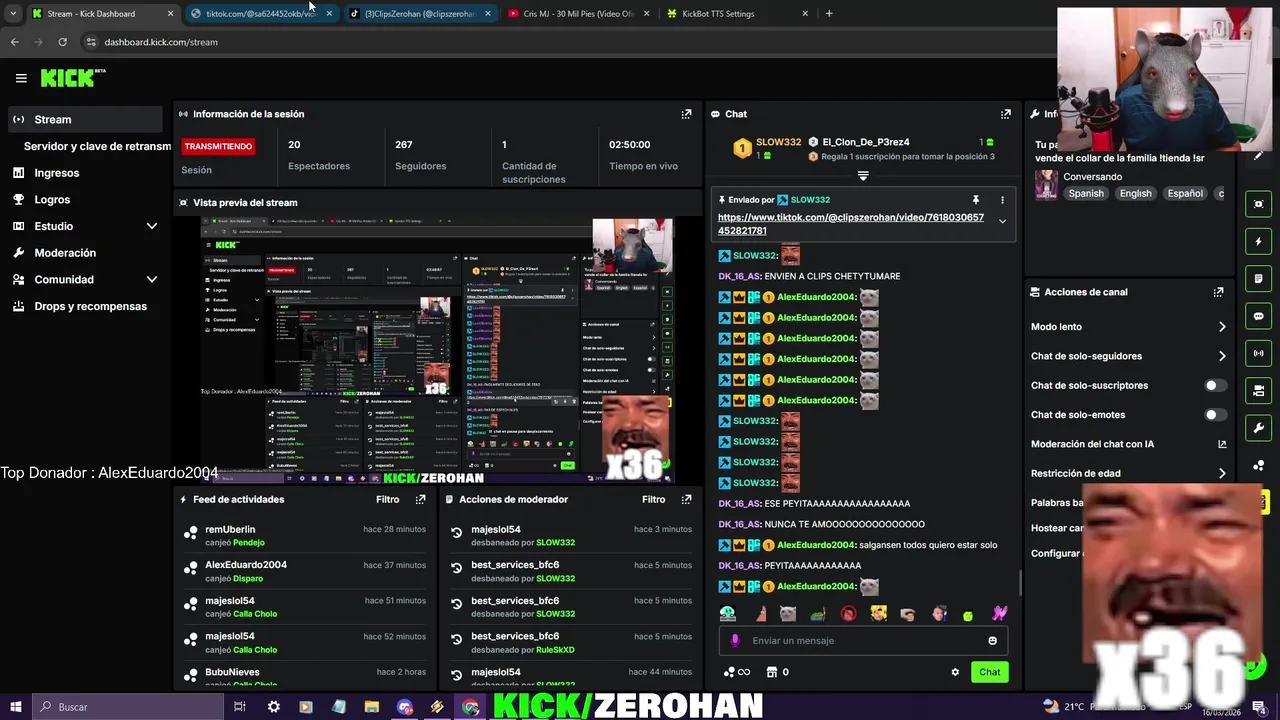Click the green Chat send button
This screenshot has width=1280, height=720.
click(989, 672)
